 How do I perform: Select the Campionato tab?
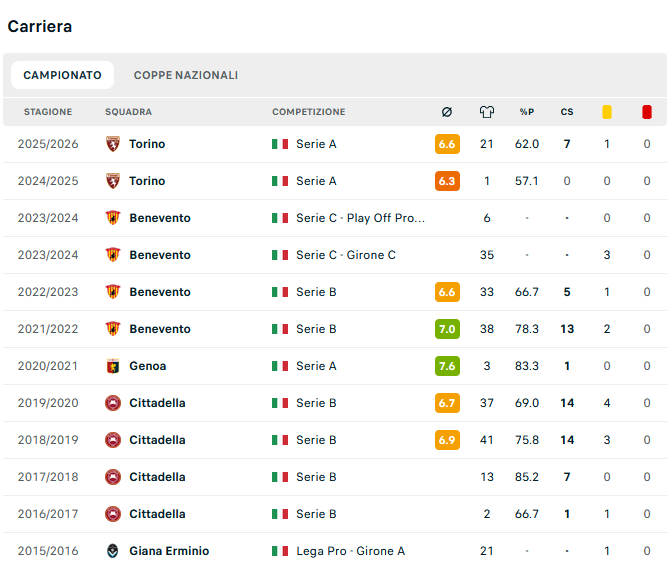(62, 75)
